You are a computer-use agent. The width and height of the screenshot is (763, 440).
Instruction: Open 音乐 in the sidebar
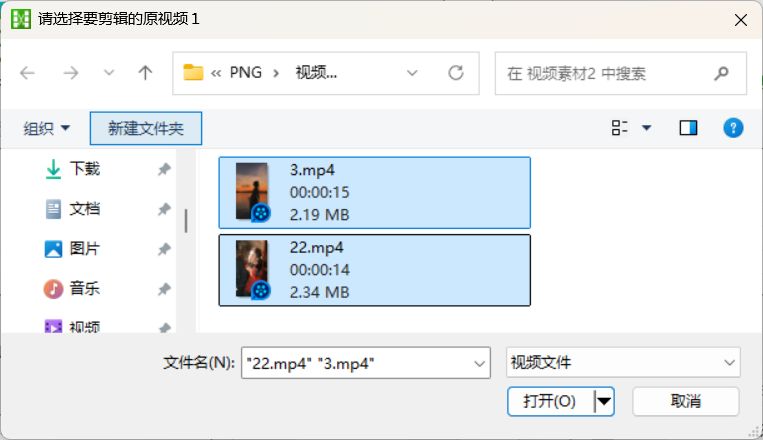tap(85, 289)
